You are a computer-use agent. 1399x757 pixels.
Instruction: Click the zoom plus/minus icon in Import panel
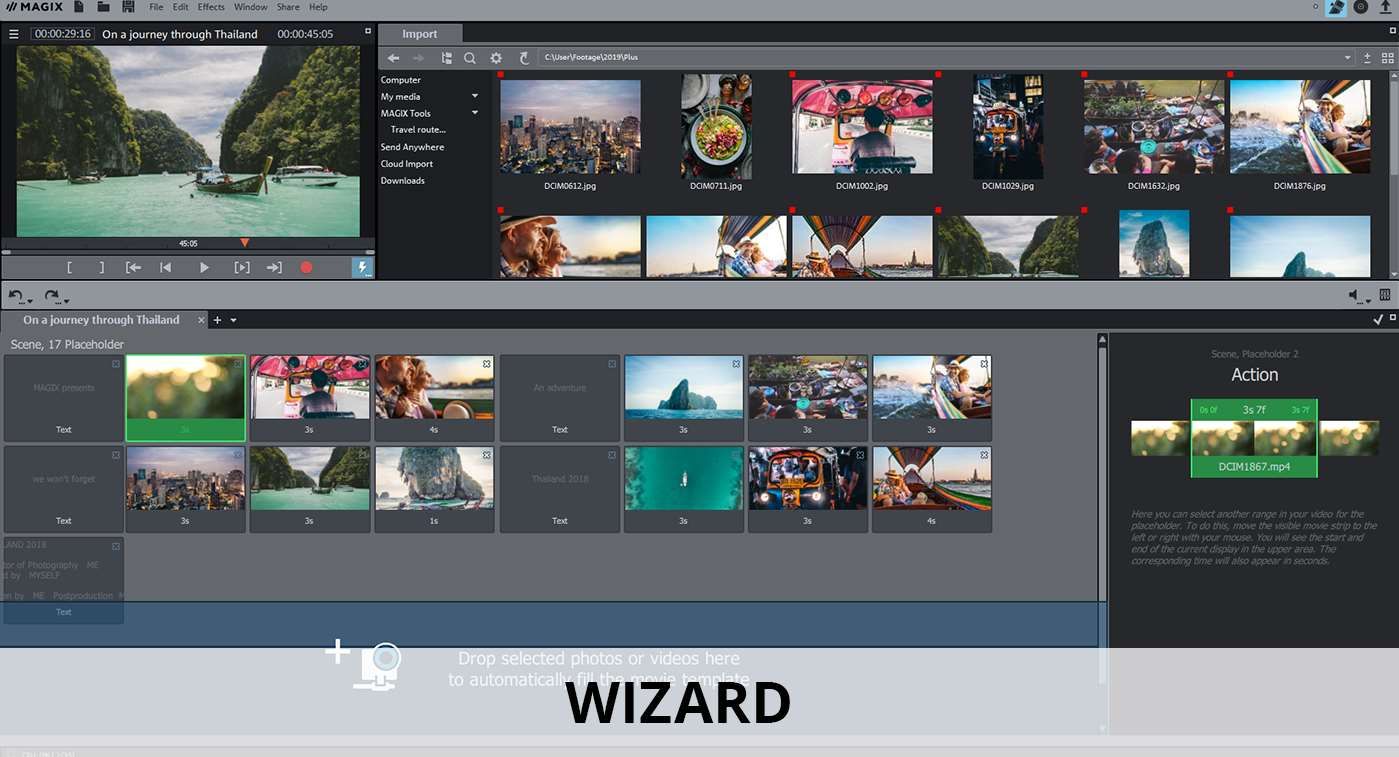tap(1367, 58)
